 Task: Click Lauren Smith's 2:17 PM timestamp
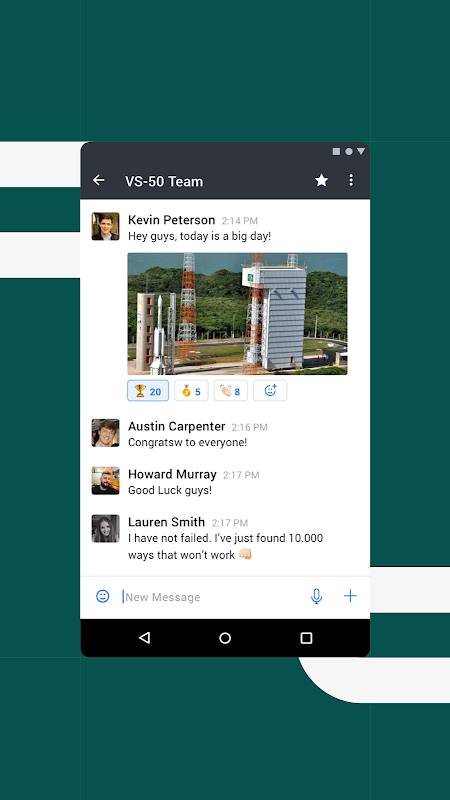tap(230, 523)
